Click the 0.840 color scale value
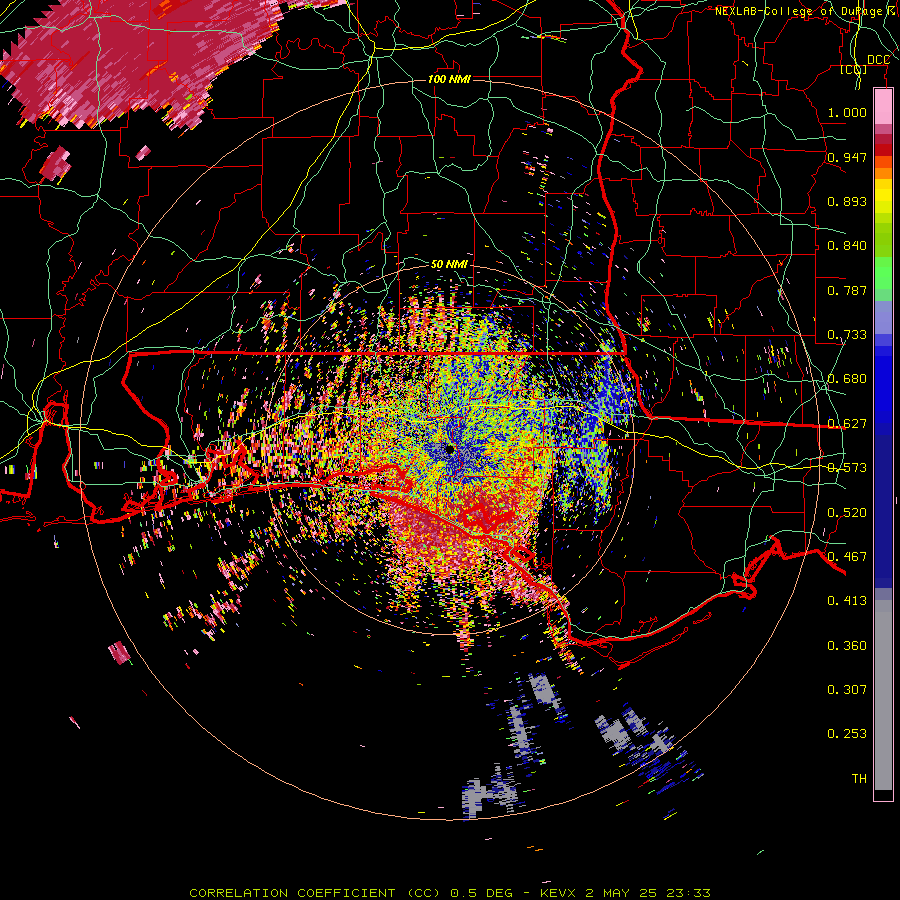This screenshot has width=900, height=900. pyautogui.click(x=847, y=246)
